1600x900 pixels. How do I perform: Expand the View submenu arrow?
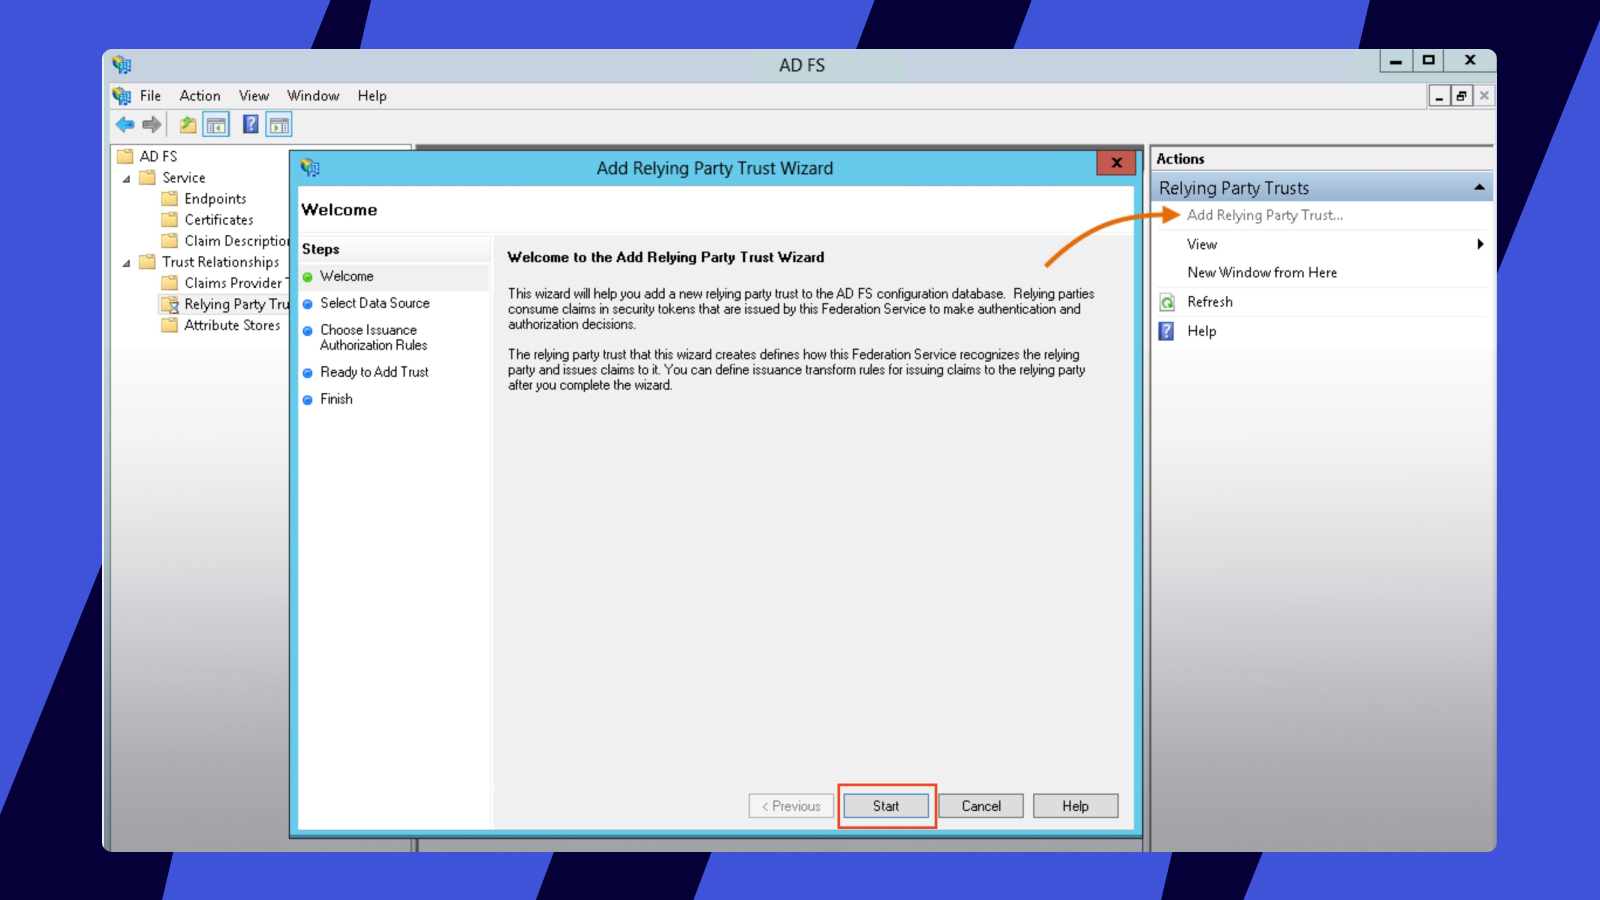click(1480, 244)
